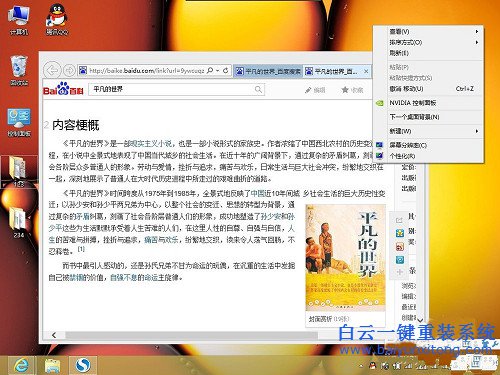Image resolution: width=500 pixels, height=375 pixels.
Task: Click the 编辑 edit button
Action: pos(315,90)
